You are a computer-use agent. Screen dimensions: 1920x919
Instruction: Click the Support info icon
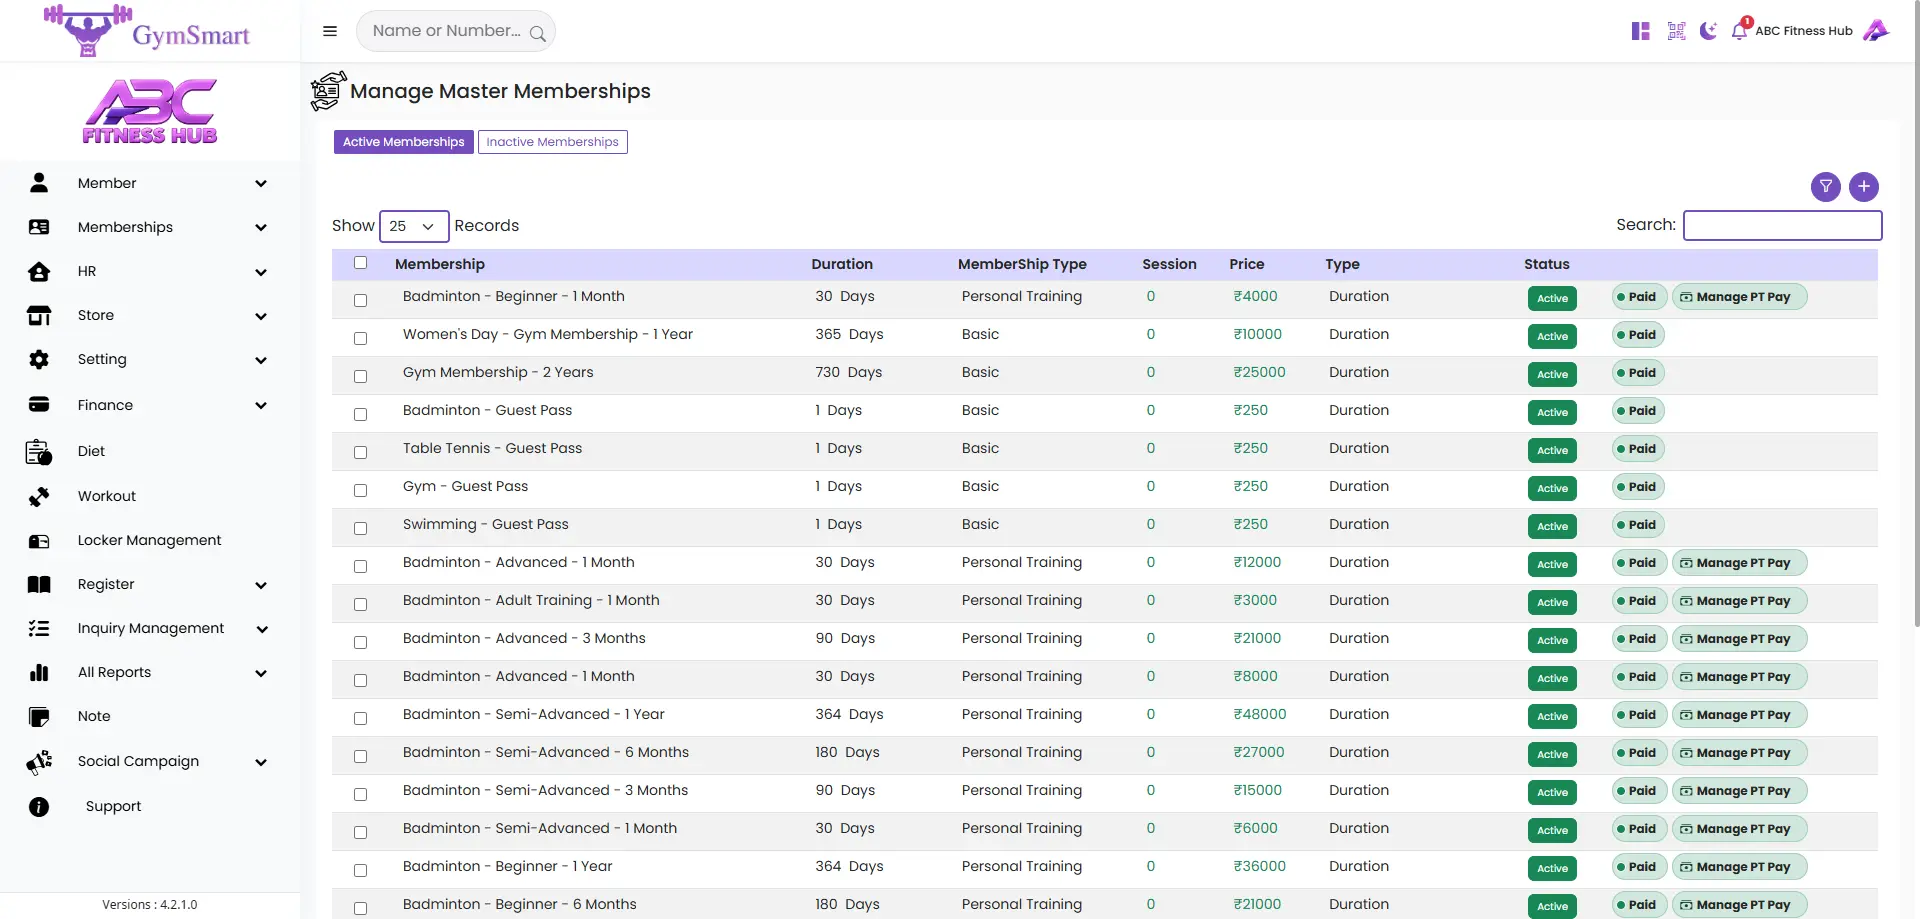pos(39,807)
